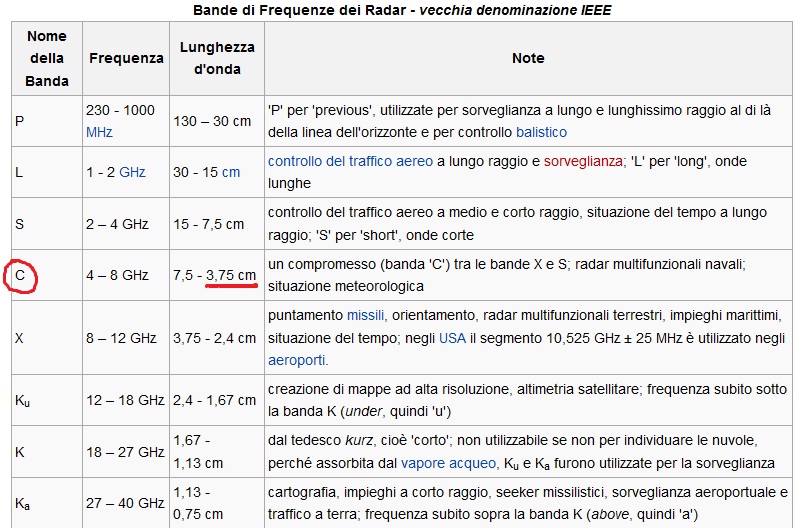Screen dimensions: 797x528
Task: Click the Ku note 'creazione di mappe'
Action: pos(528,400)
